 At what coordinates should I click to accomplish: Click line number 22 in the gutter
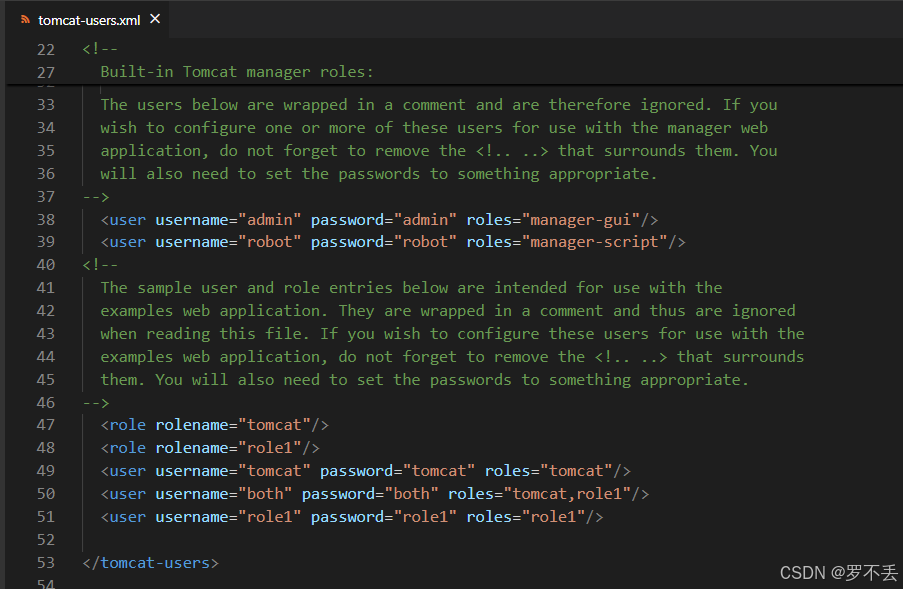point(45,50)
